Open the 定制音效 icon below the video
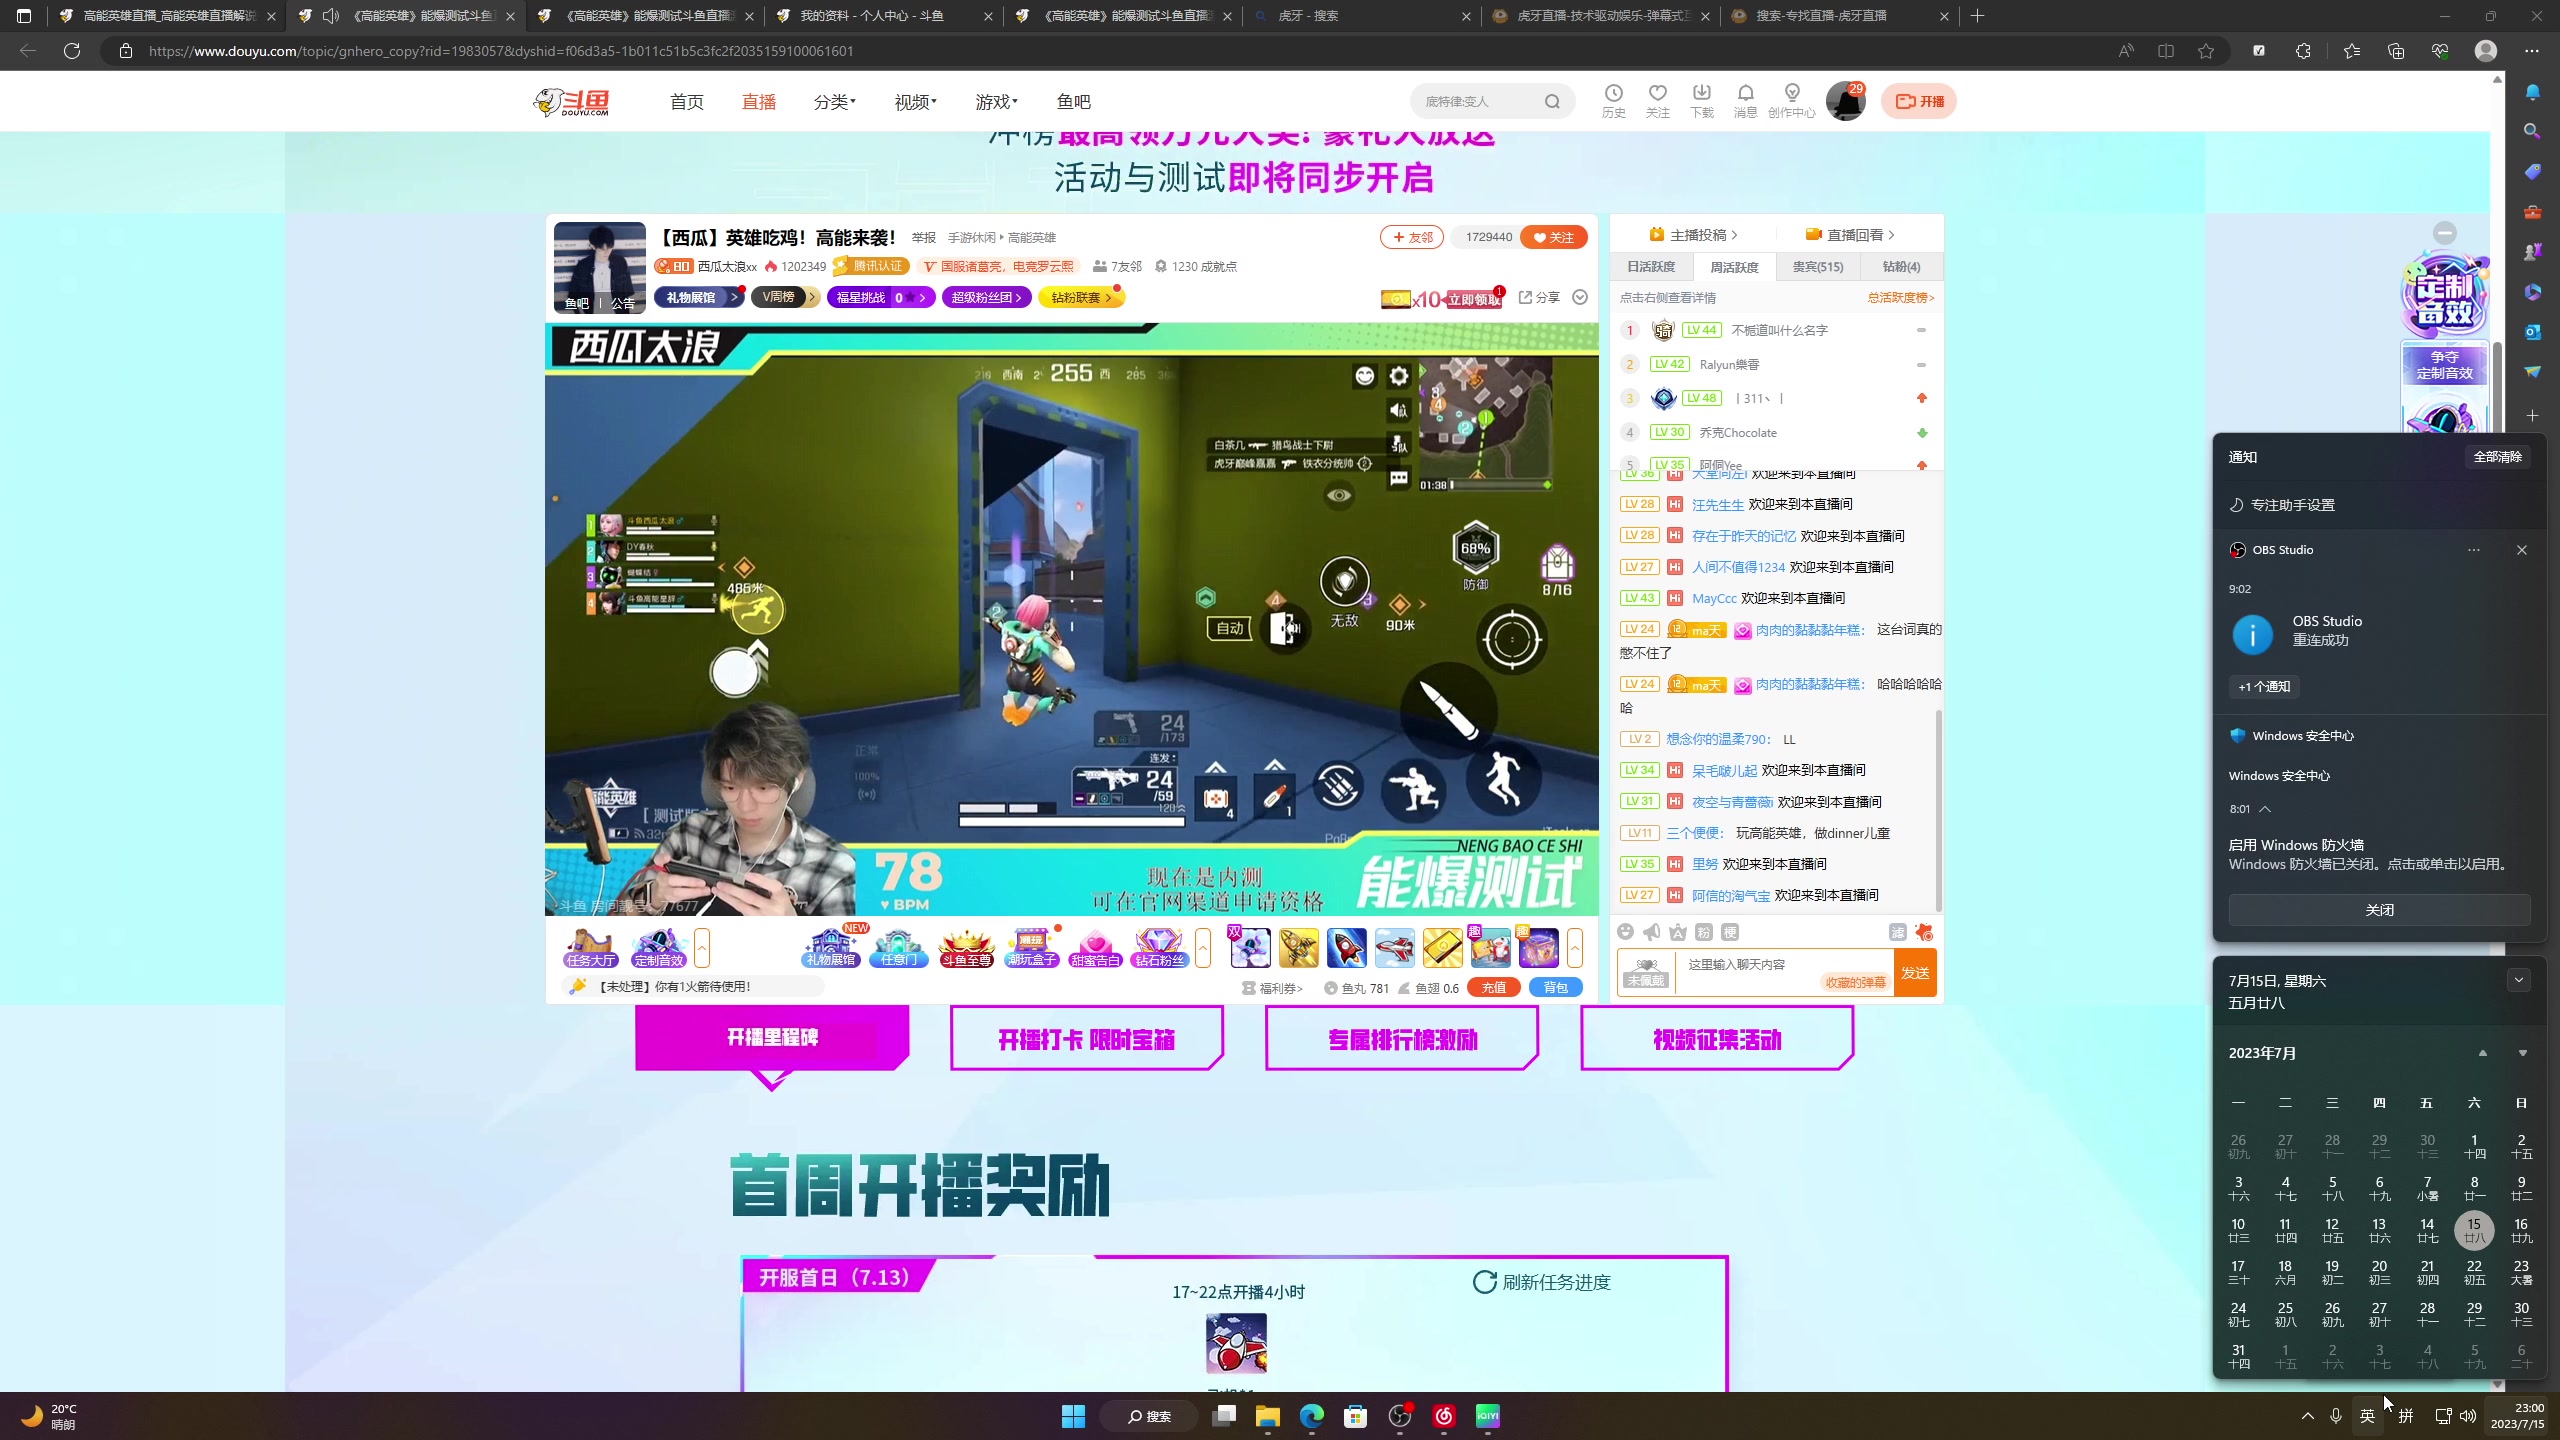Image resolution: width=2560 pixels, height=1440 pixels. tap(659, 948)
